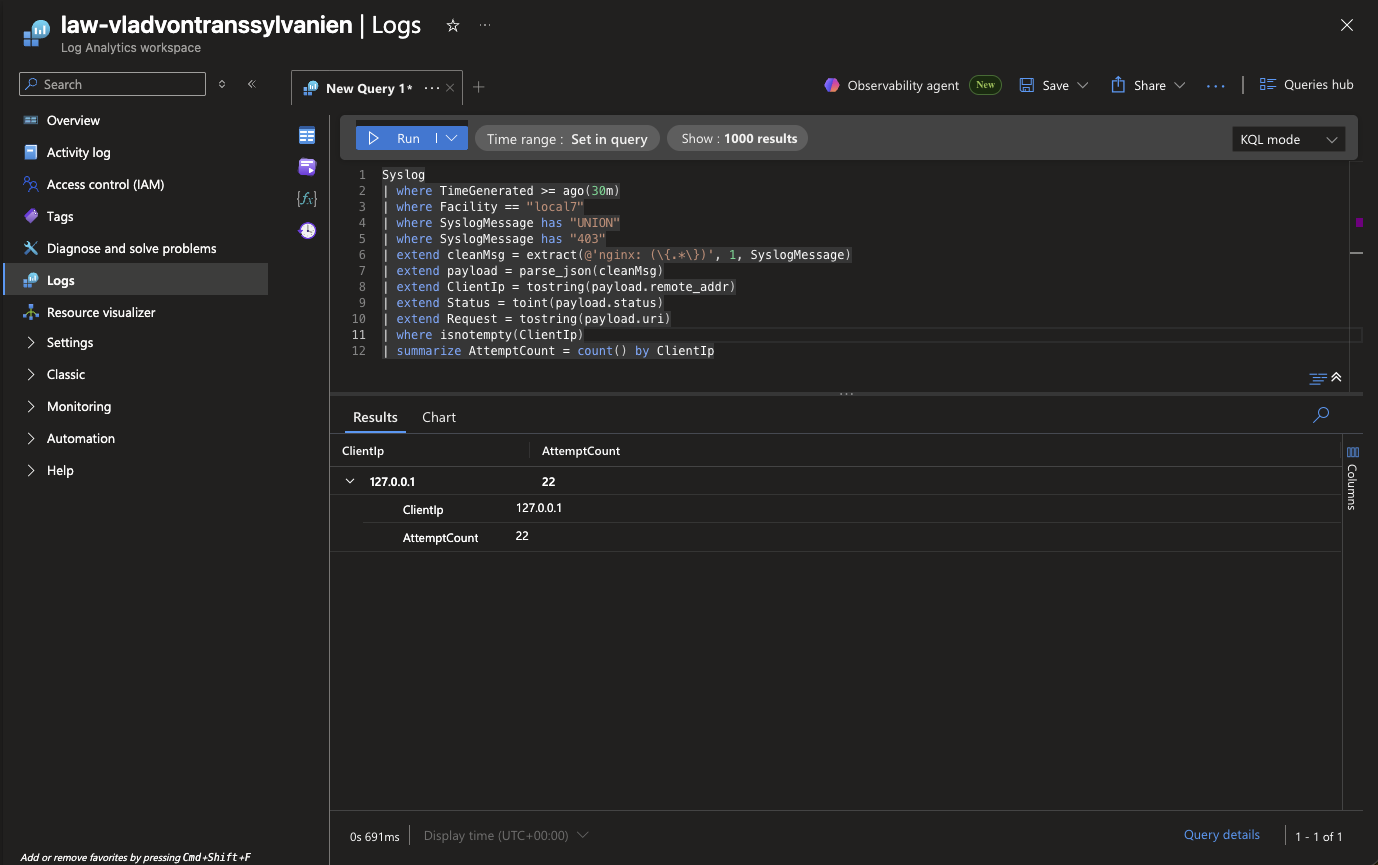1378x865 pixels.
Task: Open the Run button dropdown arrow
Action: tap(452, 139)
